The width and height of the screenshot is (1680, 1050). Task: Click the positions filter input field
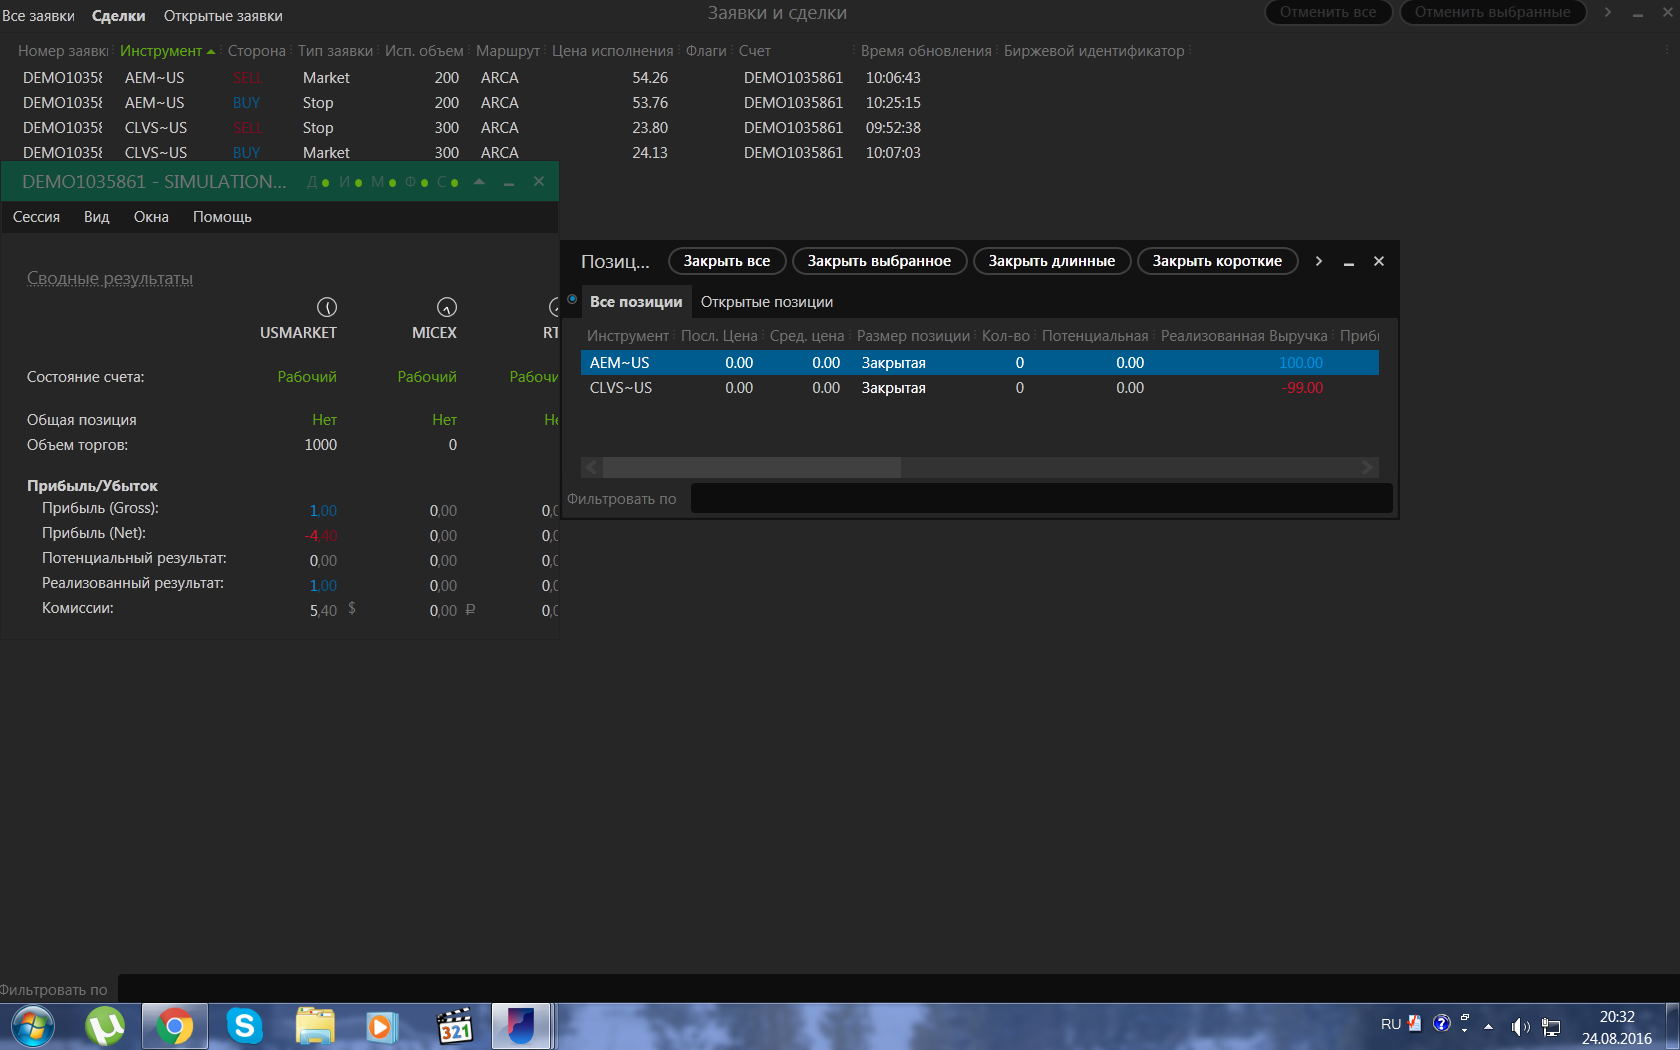pos(1040,498)
